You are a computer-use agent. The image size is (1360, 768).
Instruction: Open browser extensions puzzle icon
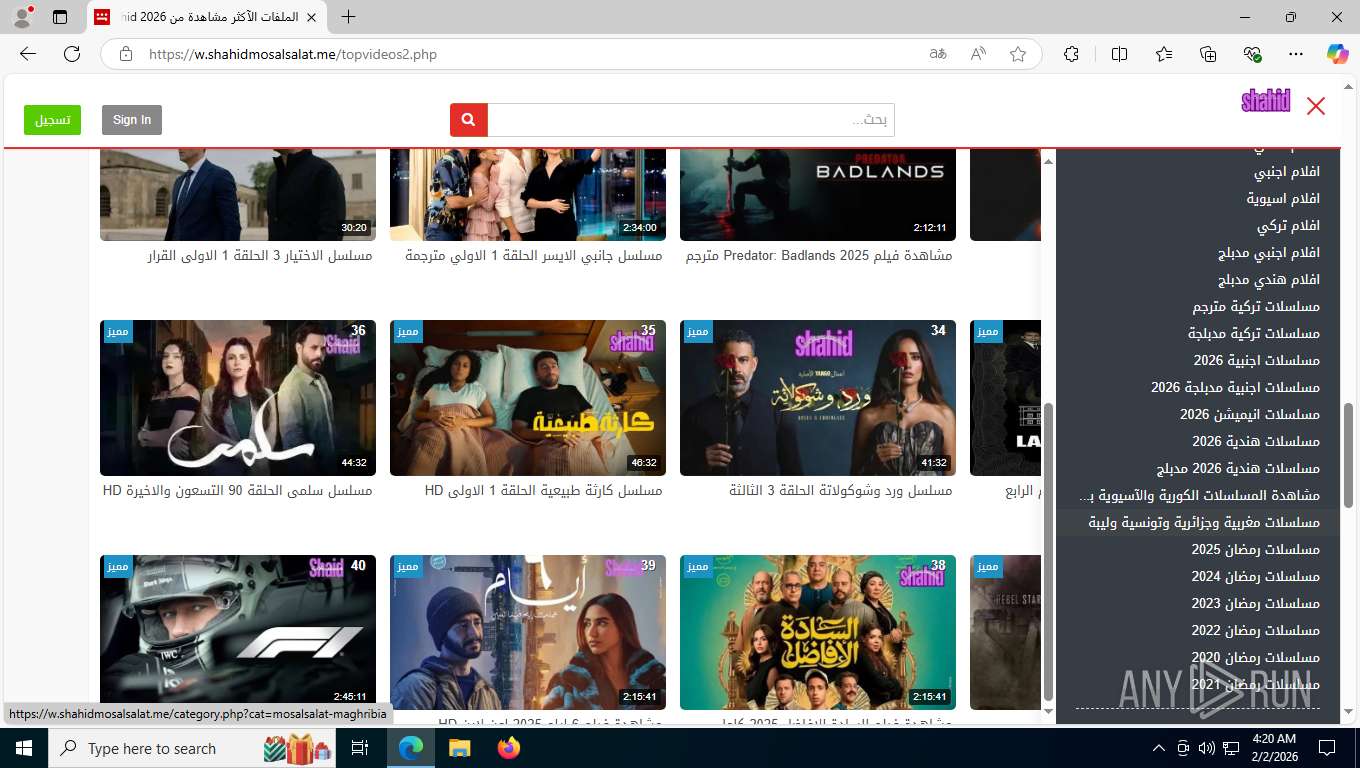click(x=1072, y=54)
